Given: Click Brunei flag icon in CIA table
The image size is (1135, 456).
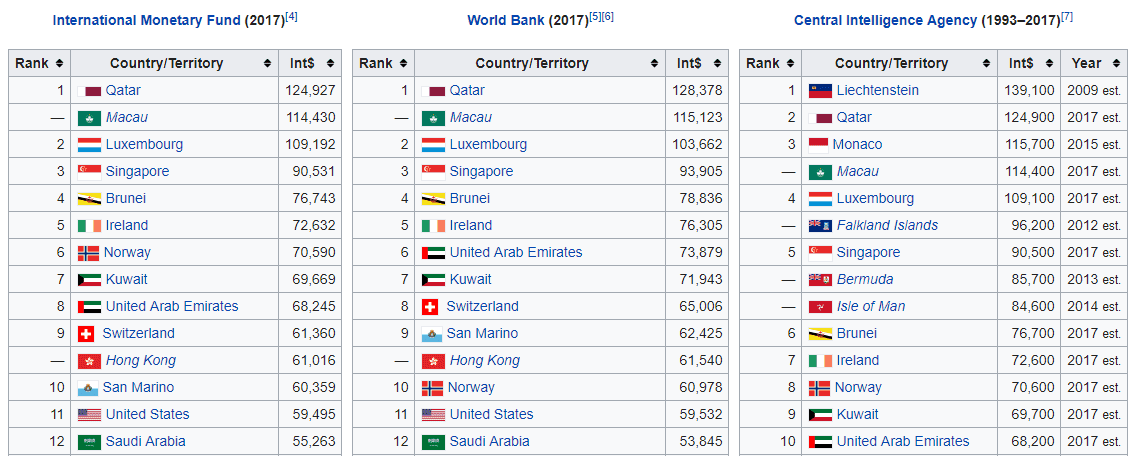Looking at the screenshot, I should (x=820, y=334).
